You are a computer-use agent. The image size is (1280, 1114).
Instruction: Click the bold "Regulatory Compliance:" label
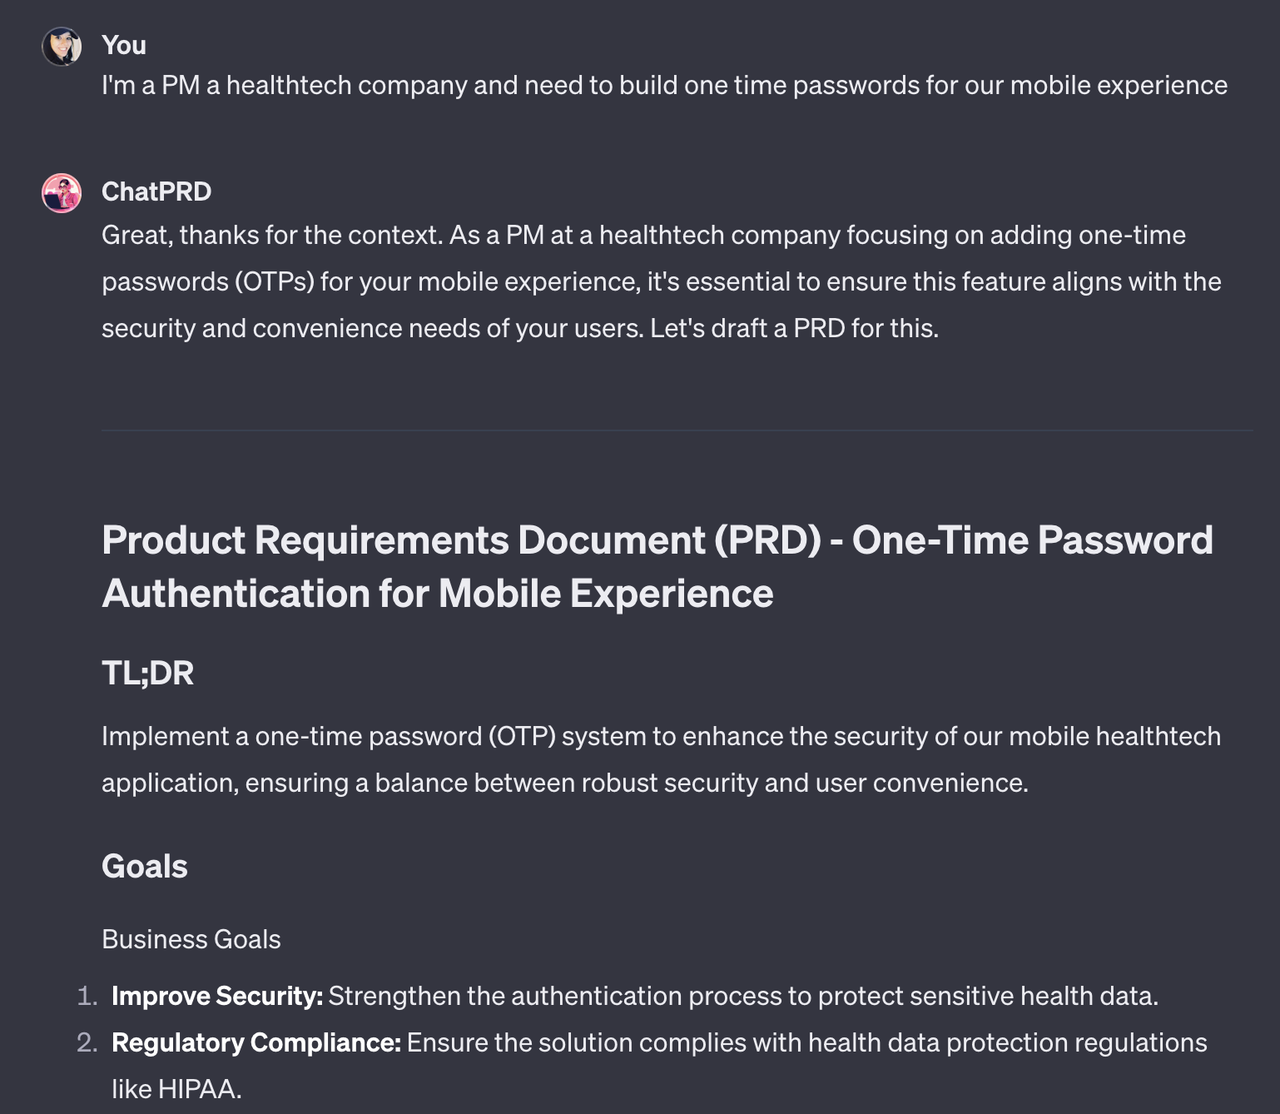256,1042
